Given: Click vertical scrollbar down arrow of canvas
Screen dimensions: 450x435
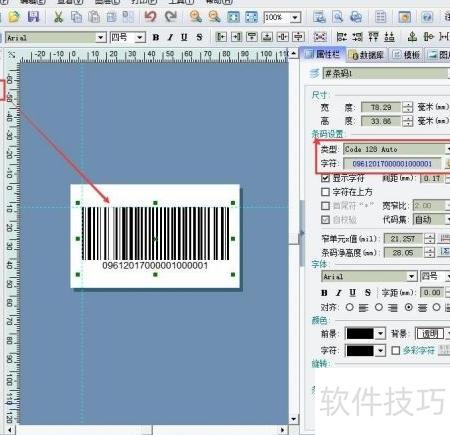Looking at the screenshot, I should point(293,419).
